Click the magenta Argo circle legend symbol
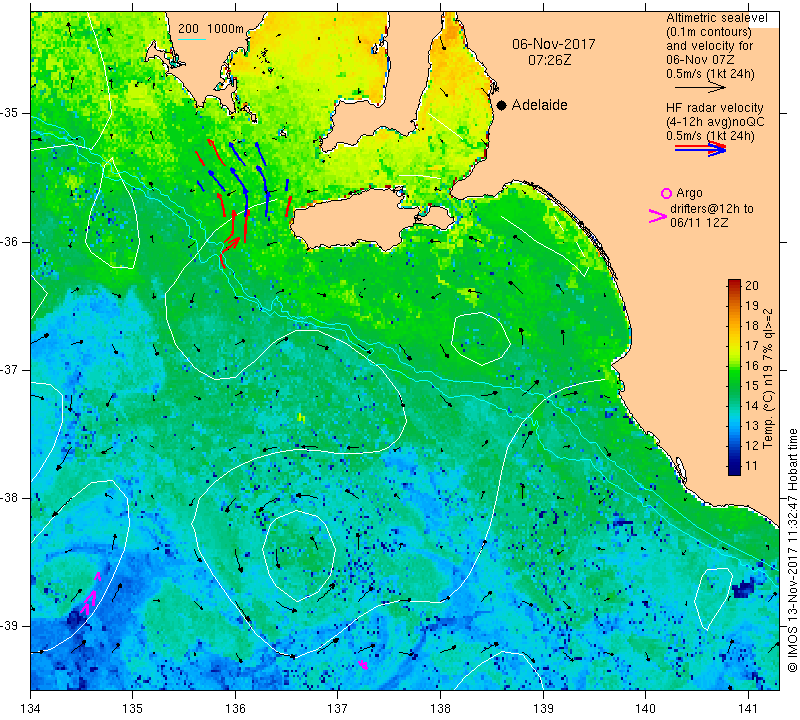This screenshot has height=720, width=800. (666, 193)
